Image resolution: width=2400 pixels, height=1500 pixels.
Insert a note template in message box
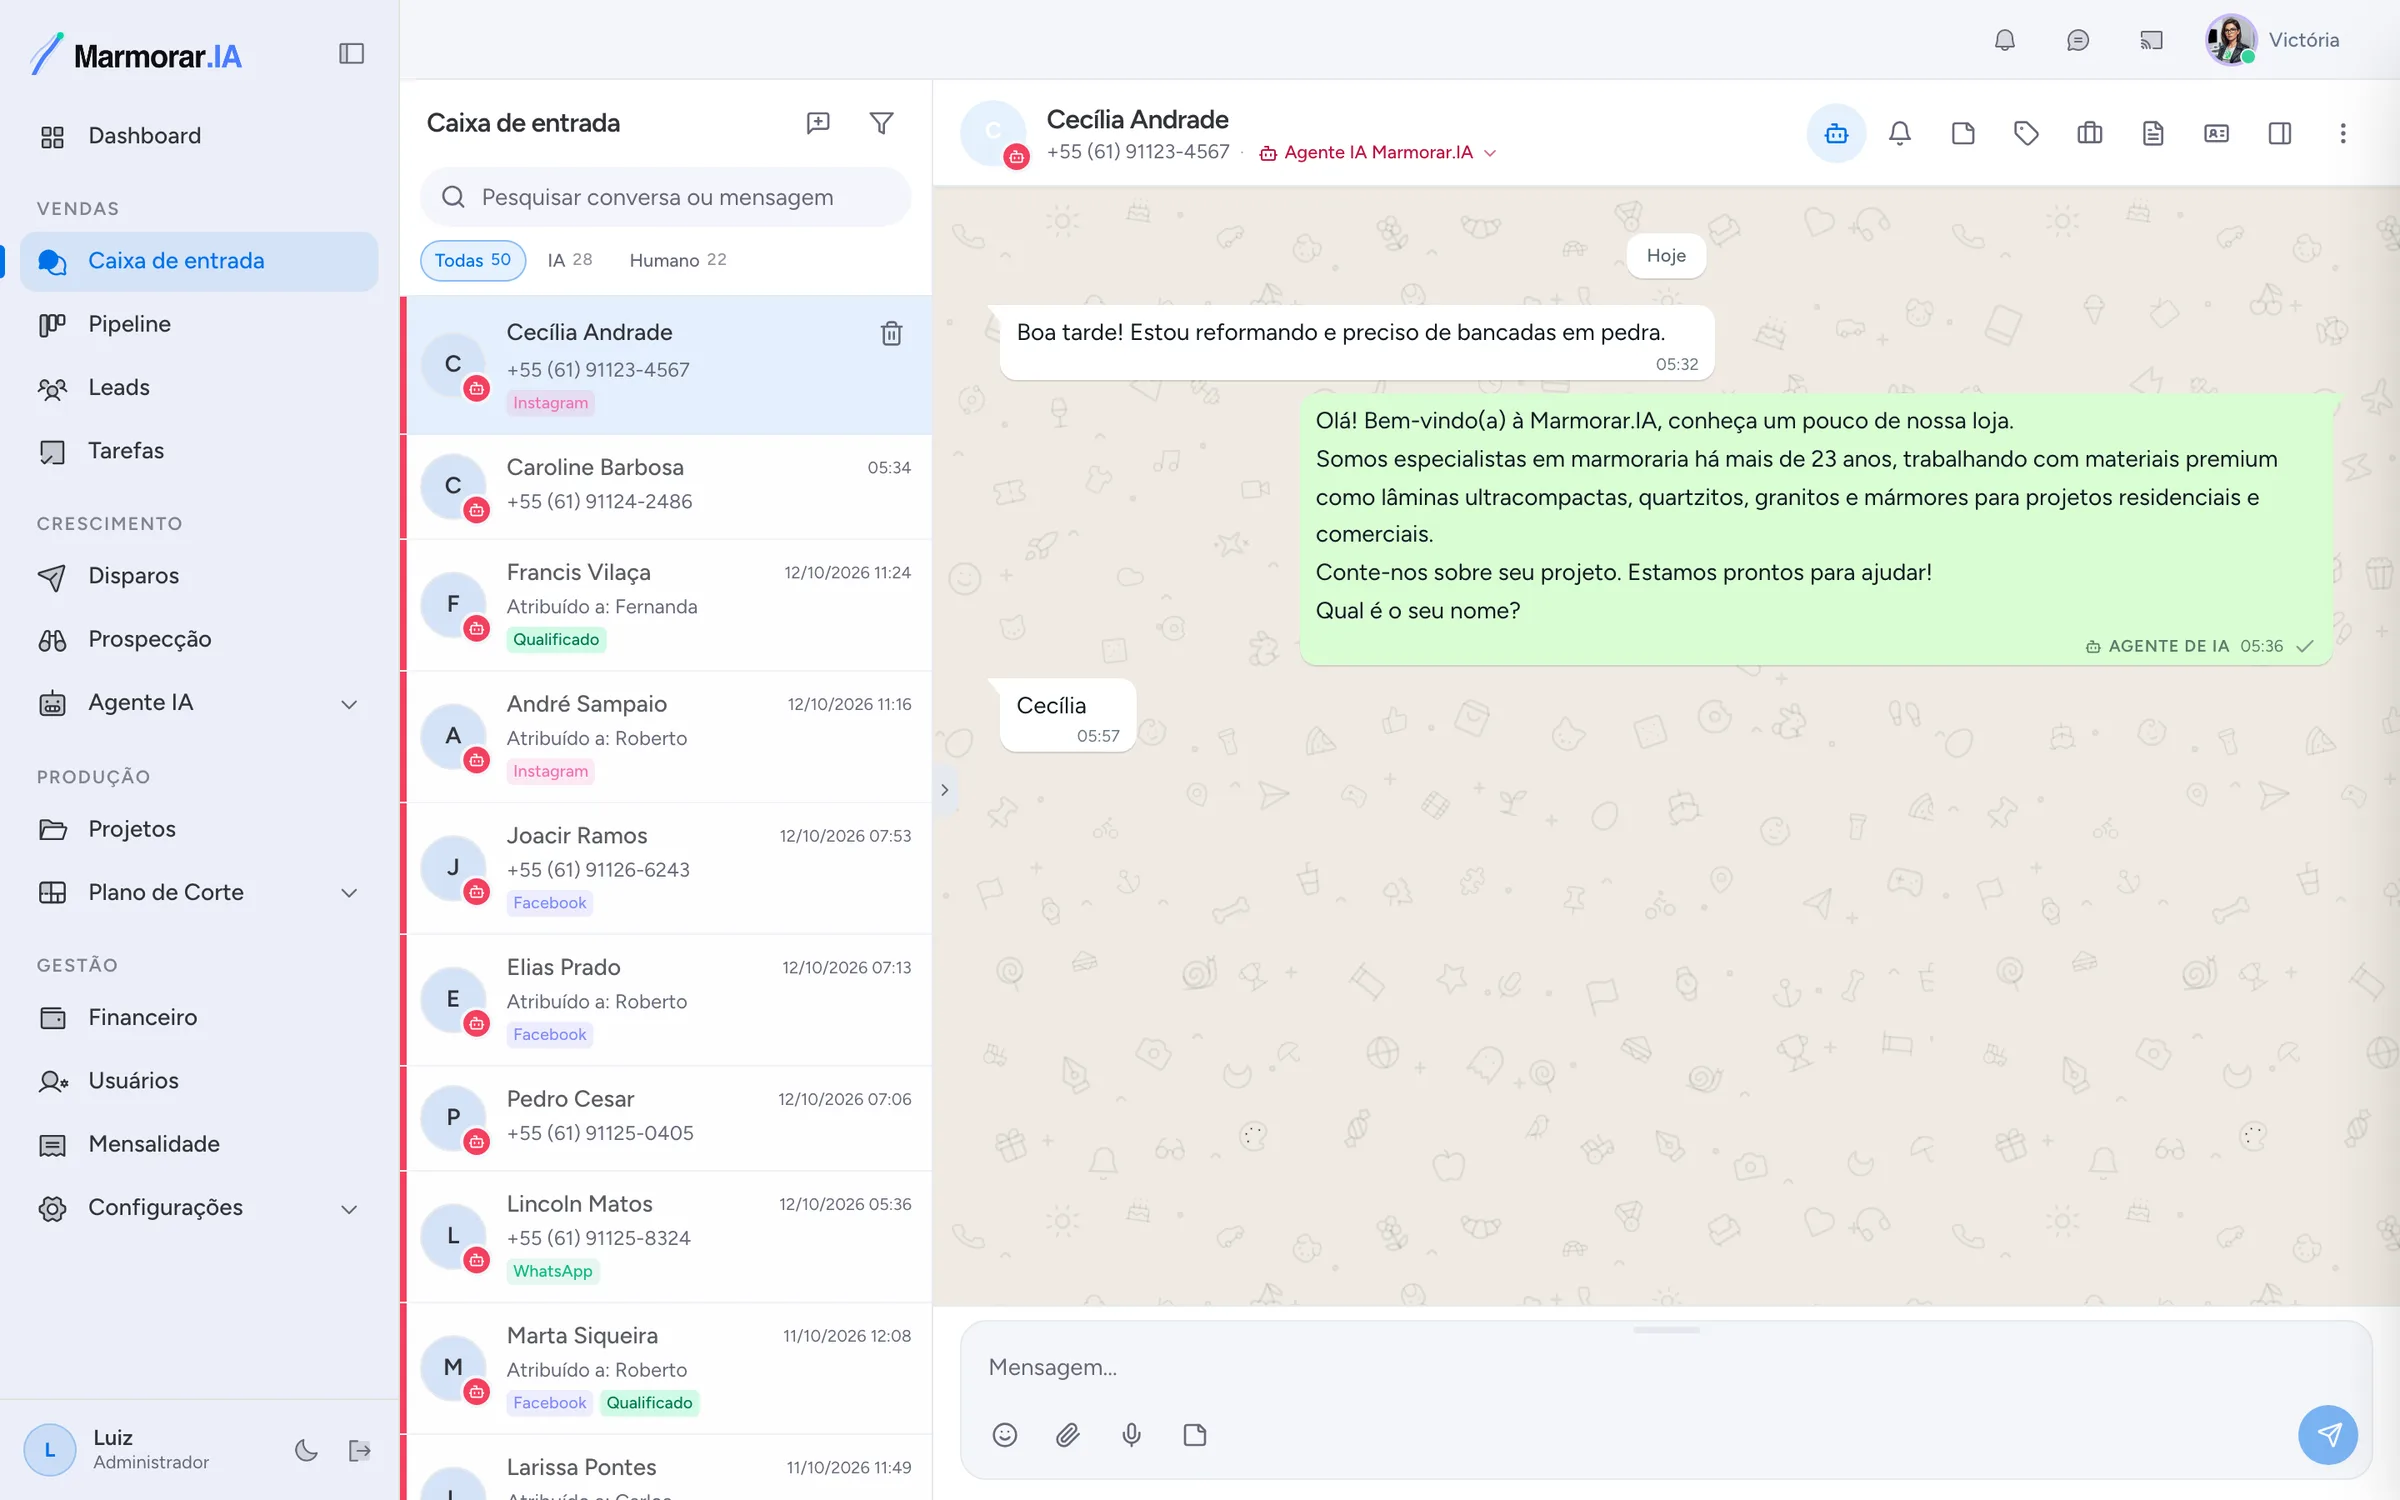(1194, 1435)
